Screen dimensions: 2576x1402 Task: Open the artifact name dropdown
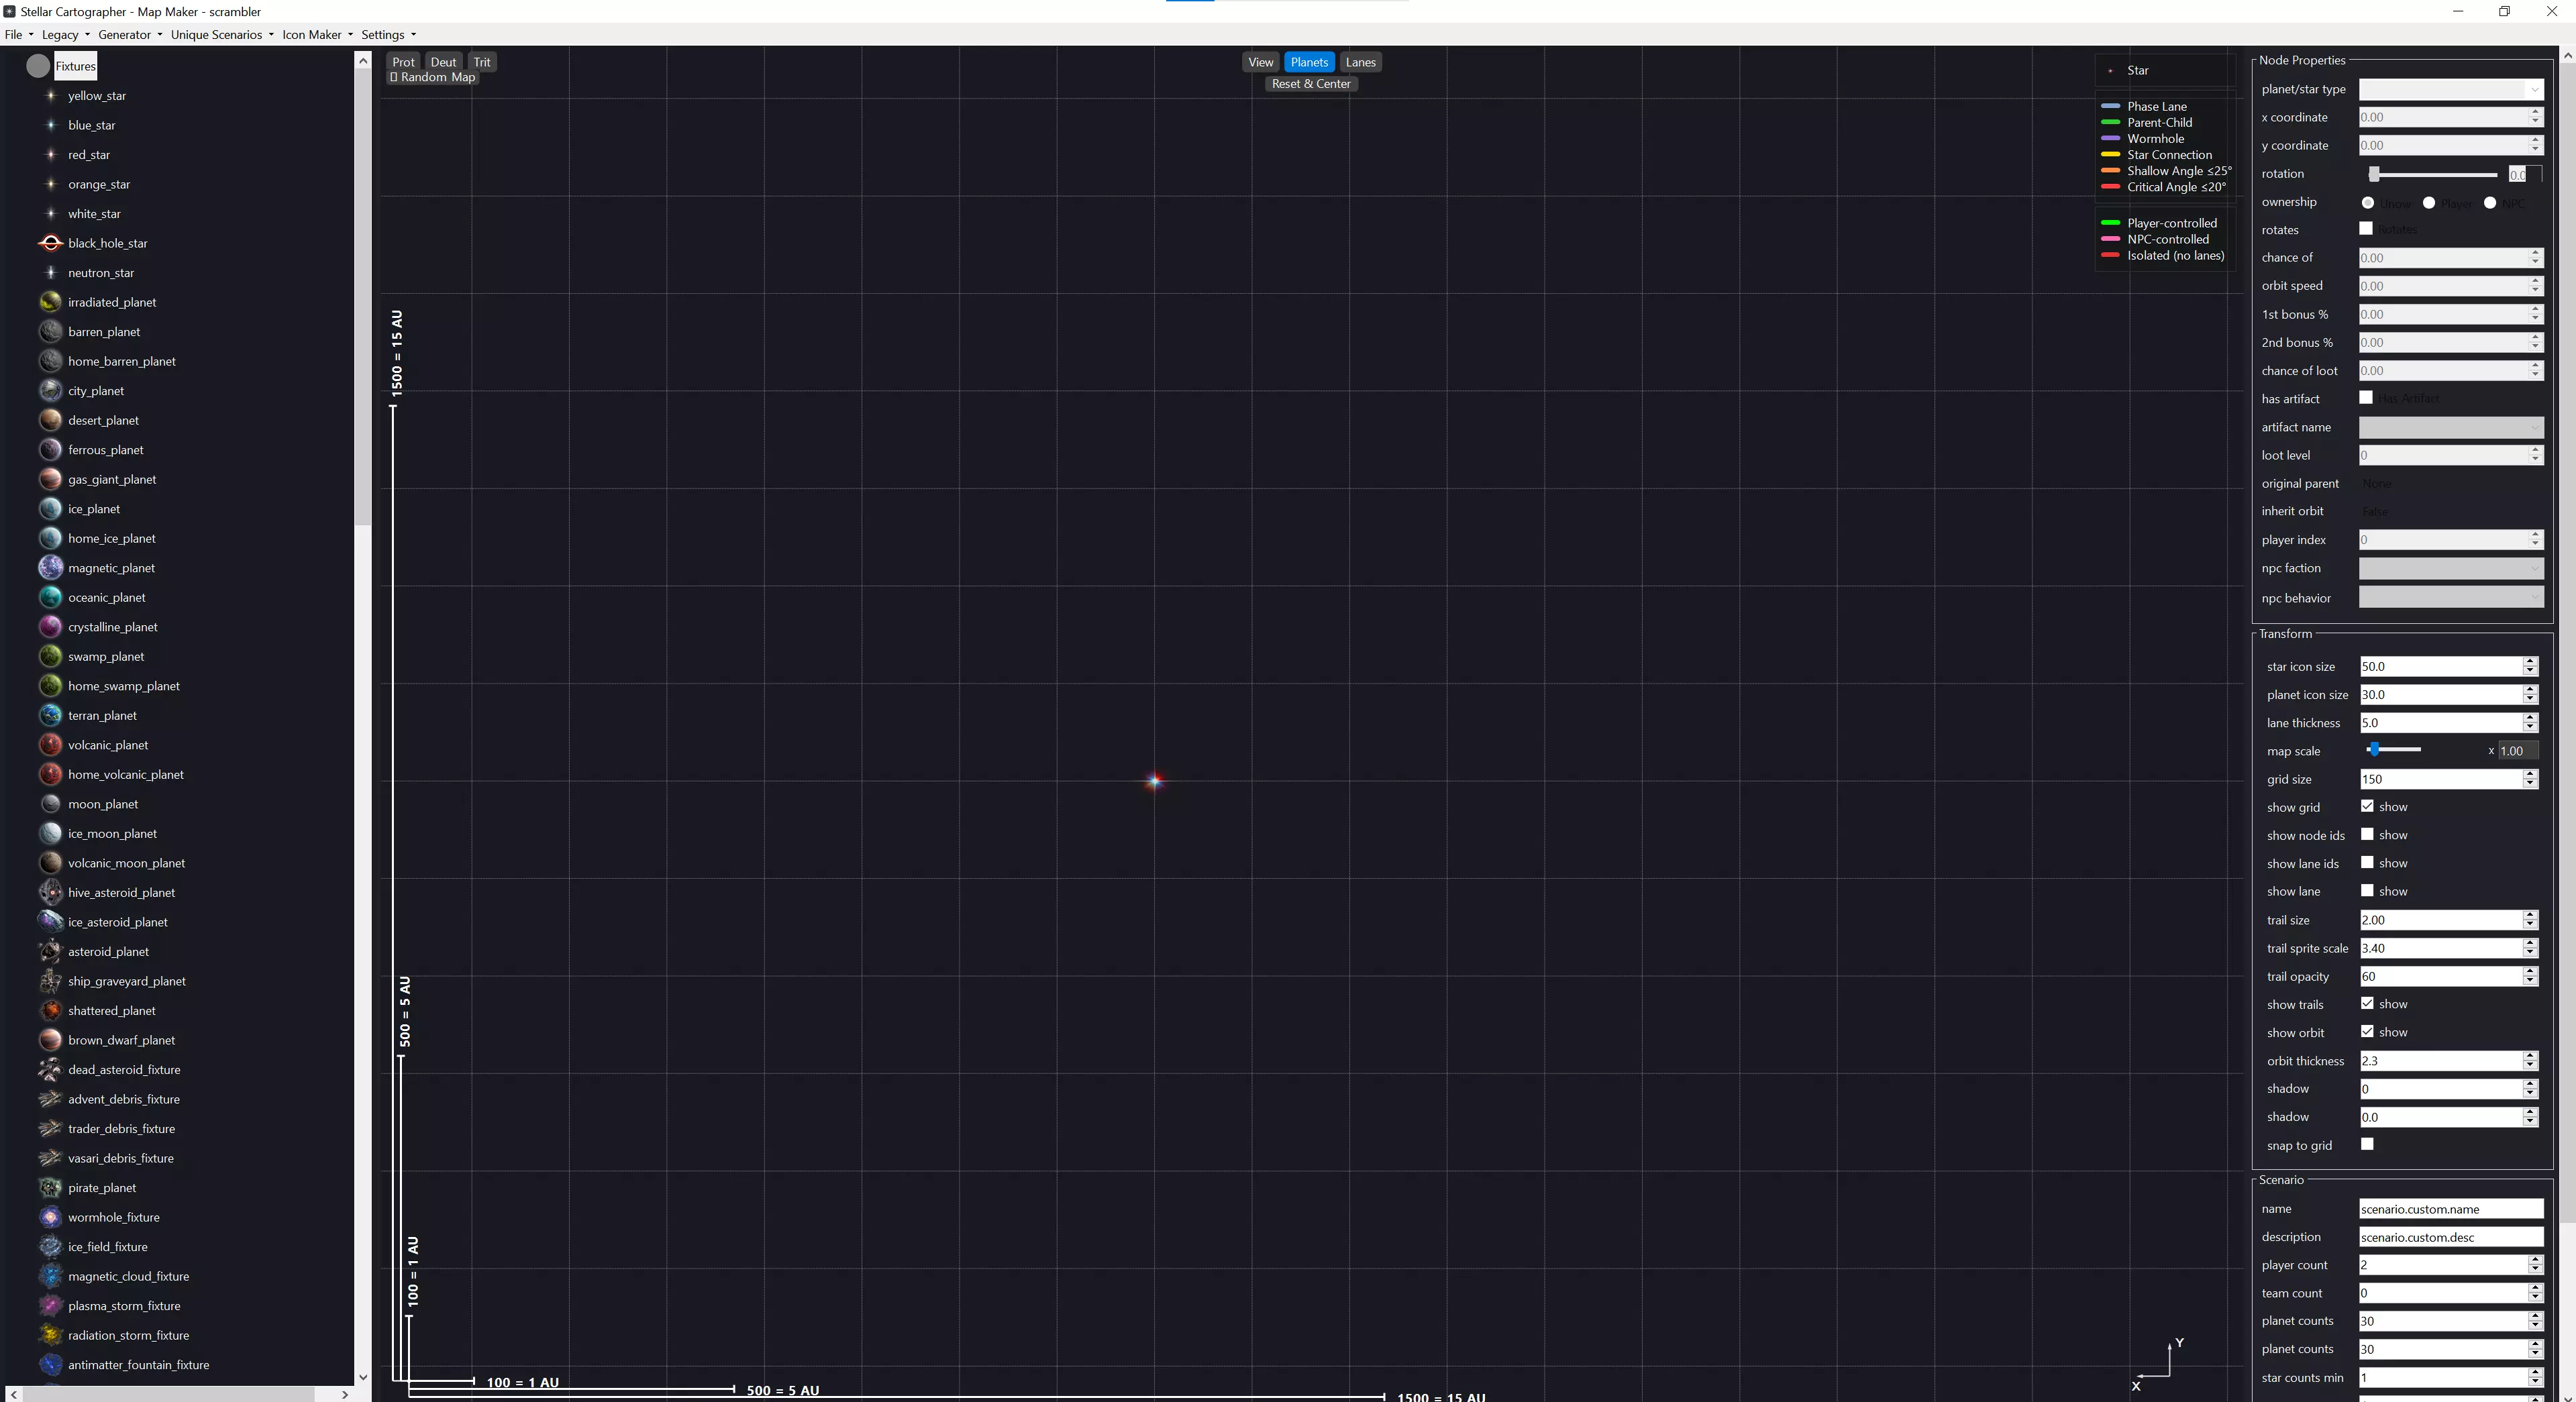(2450, 427)
